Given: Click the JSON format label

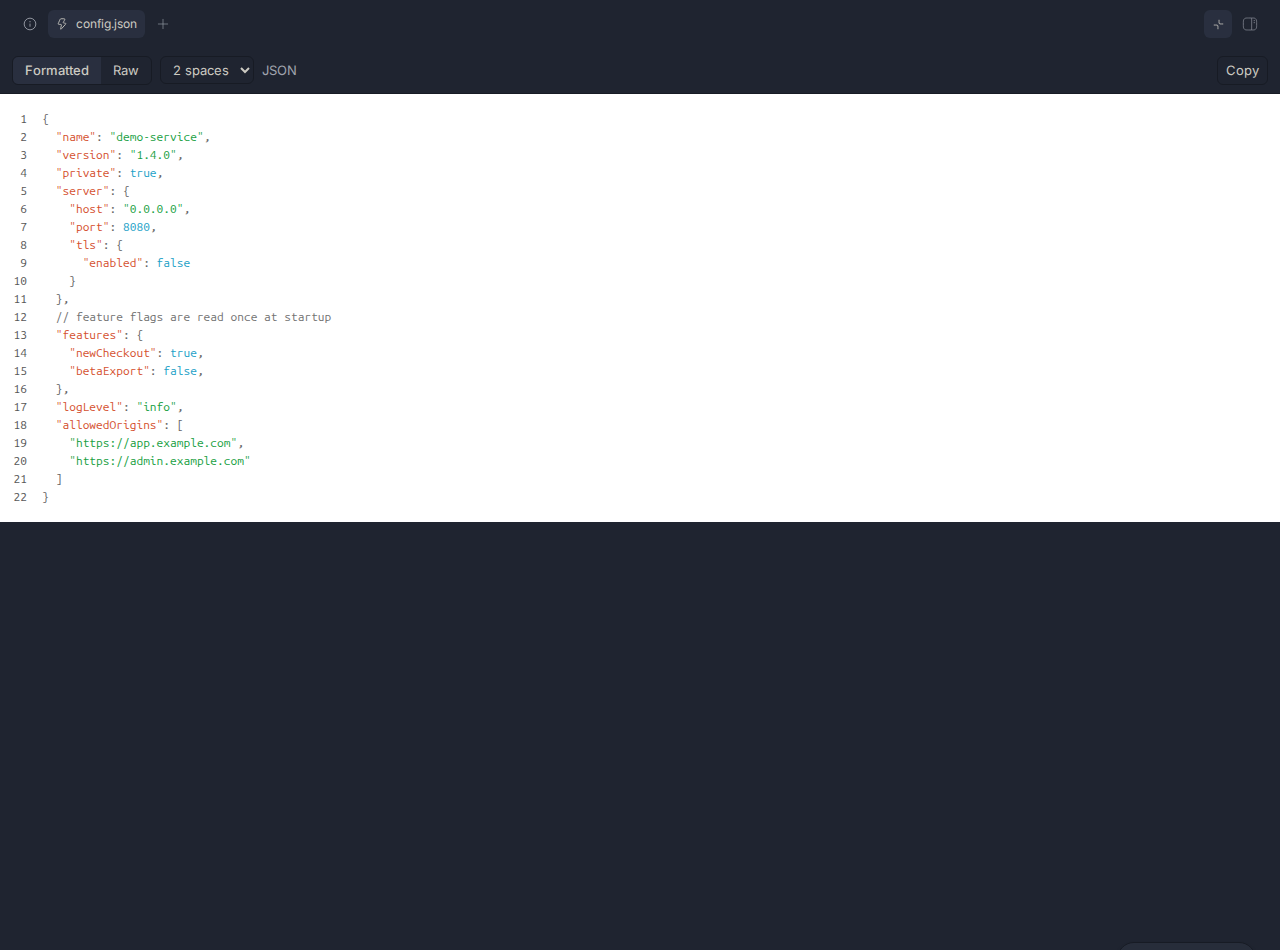Looking at the screenshot, I should pyautogui.click(x=279, y=70).
